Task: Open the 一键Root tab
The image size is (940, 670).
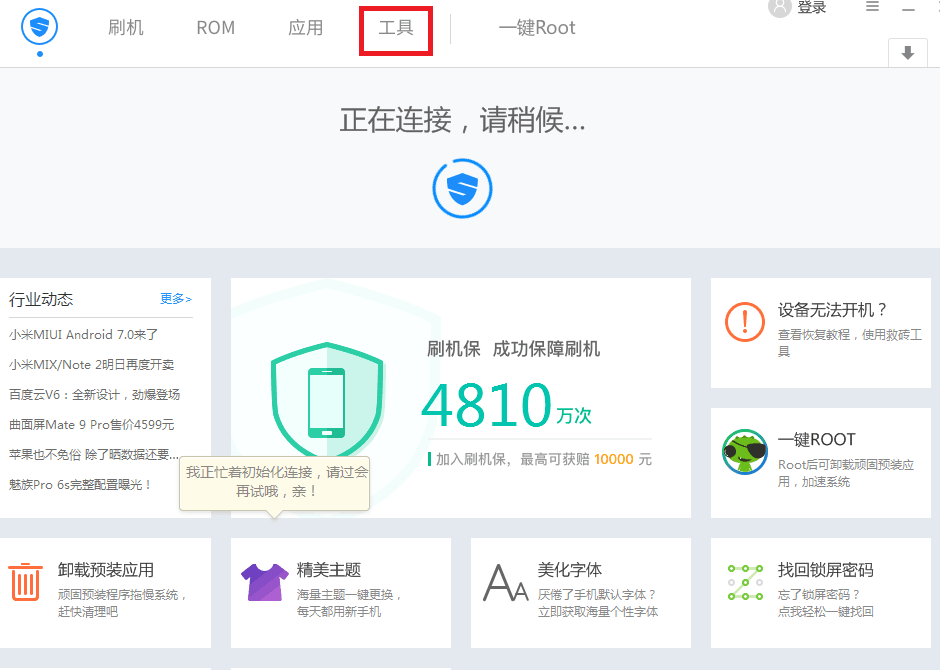Action: click(537, 28)
